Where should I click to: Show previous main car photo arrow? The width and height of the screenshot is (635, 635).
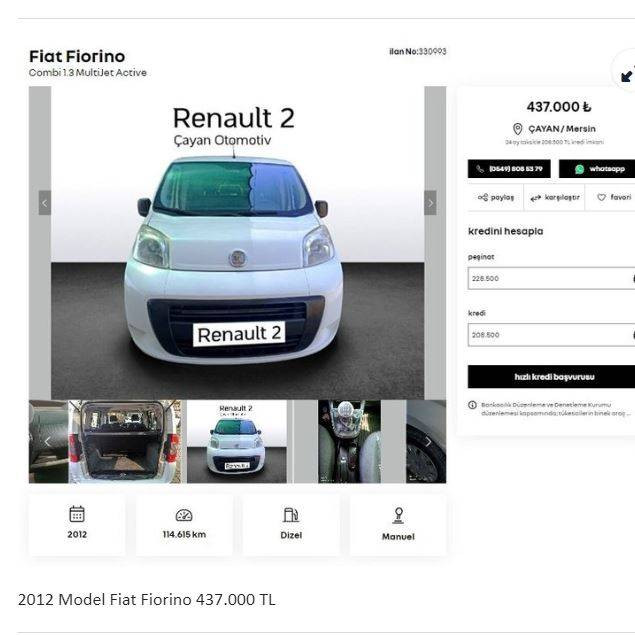pyautogui.click(x=45, y=203)
